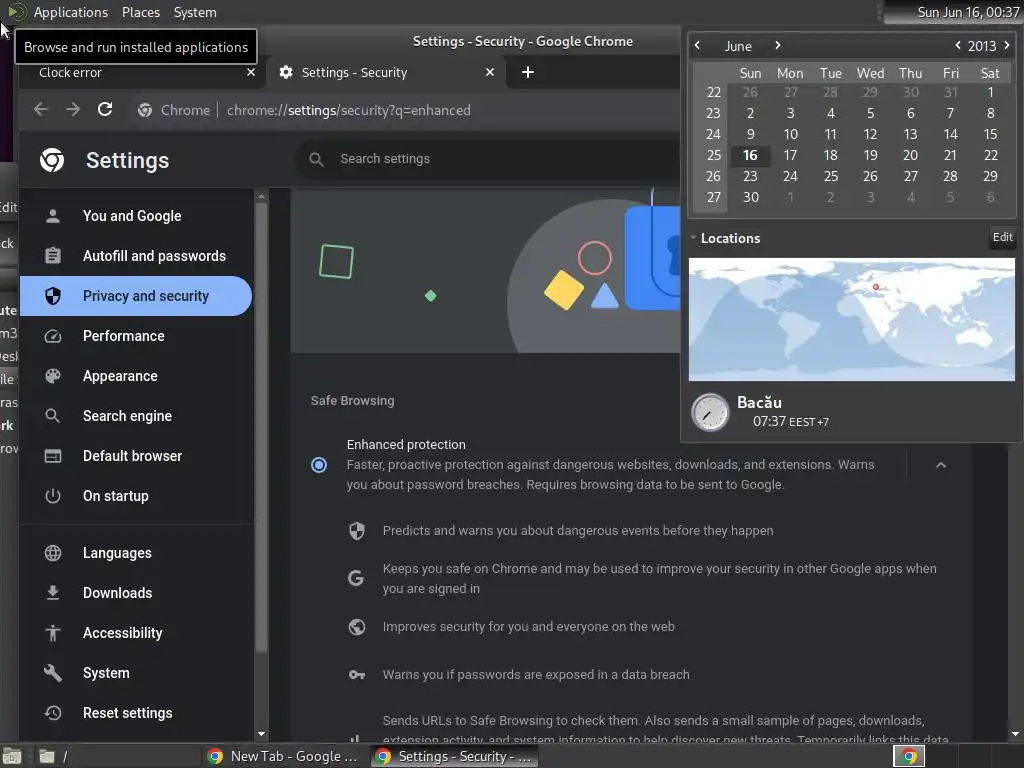
Task: Click the Default browser window icon
Action: tap(53, 456)
